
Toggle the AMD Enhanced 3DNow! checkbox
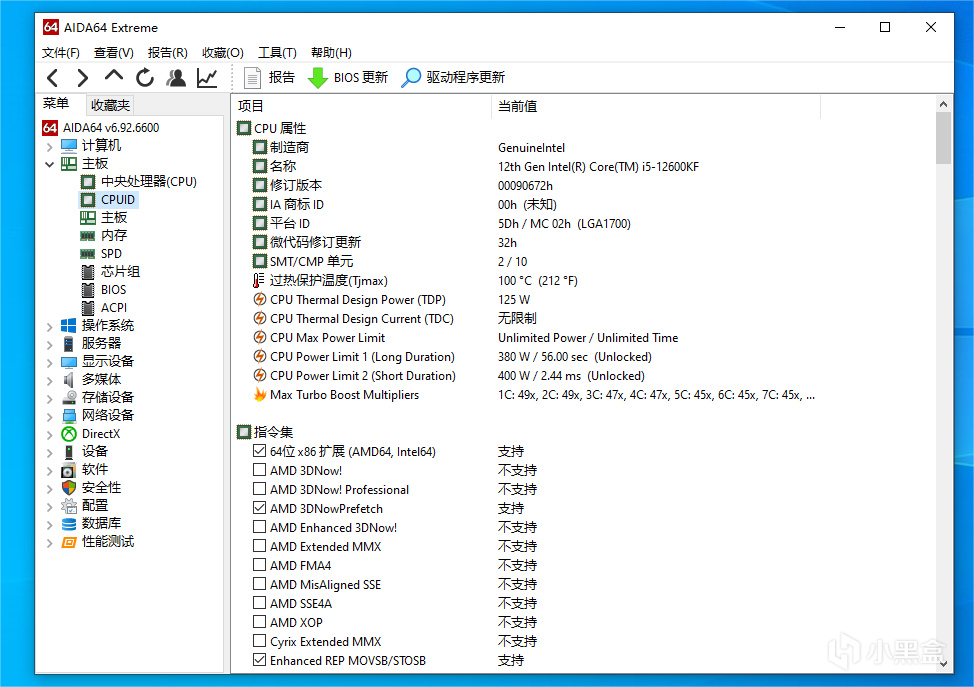[260, 527]
